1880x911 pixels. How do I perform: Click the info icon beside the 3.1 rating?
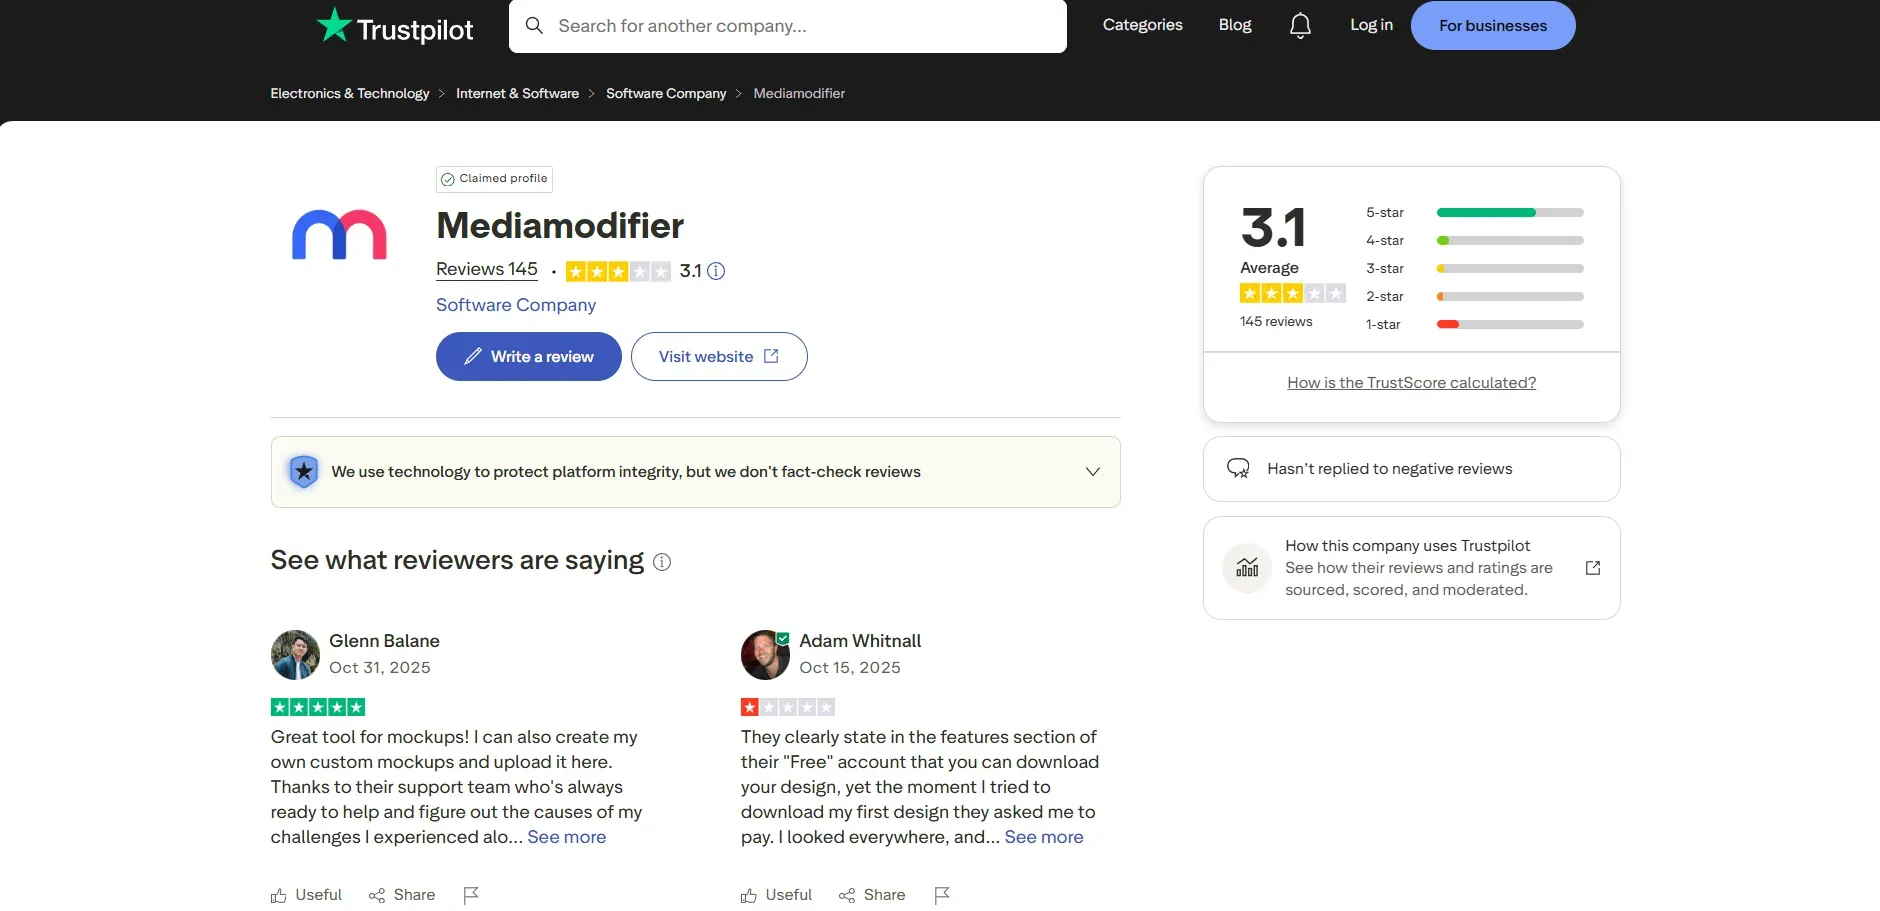point(714,271)
